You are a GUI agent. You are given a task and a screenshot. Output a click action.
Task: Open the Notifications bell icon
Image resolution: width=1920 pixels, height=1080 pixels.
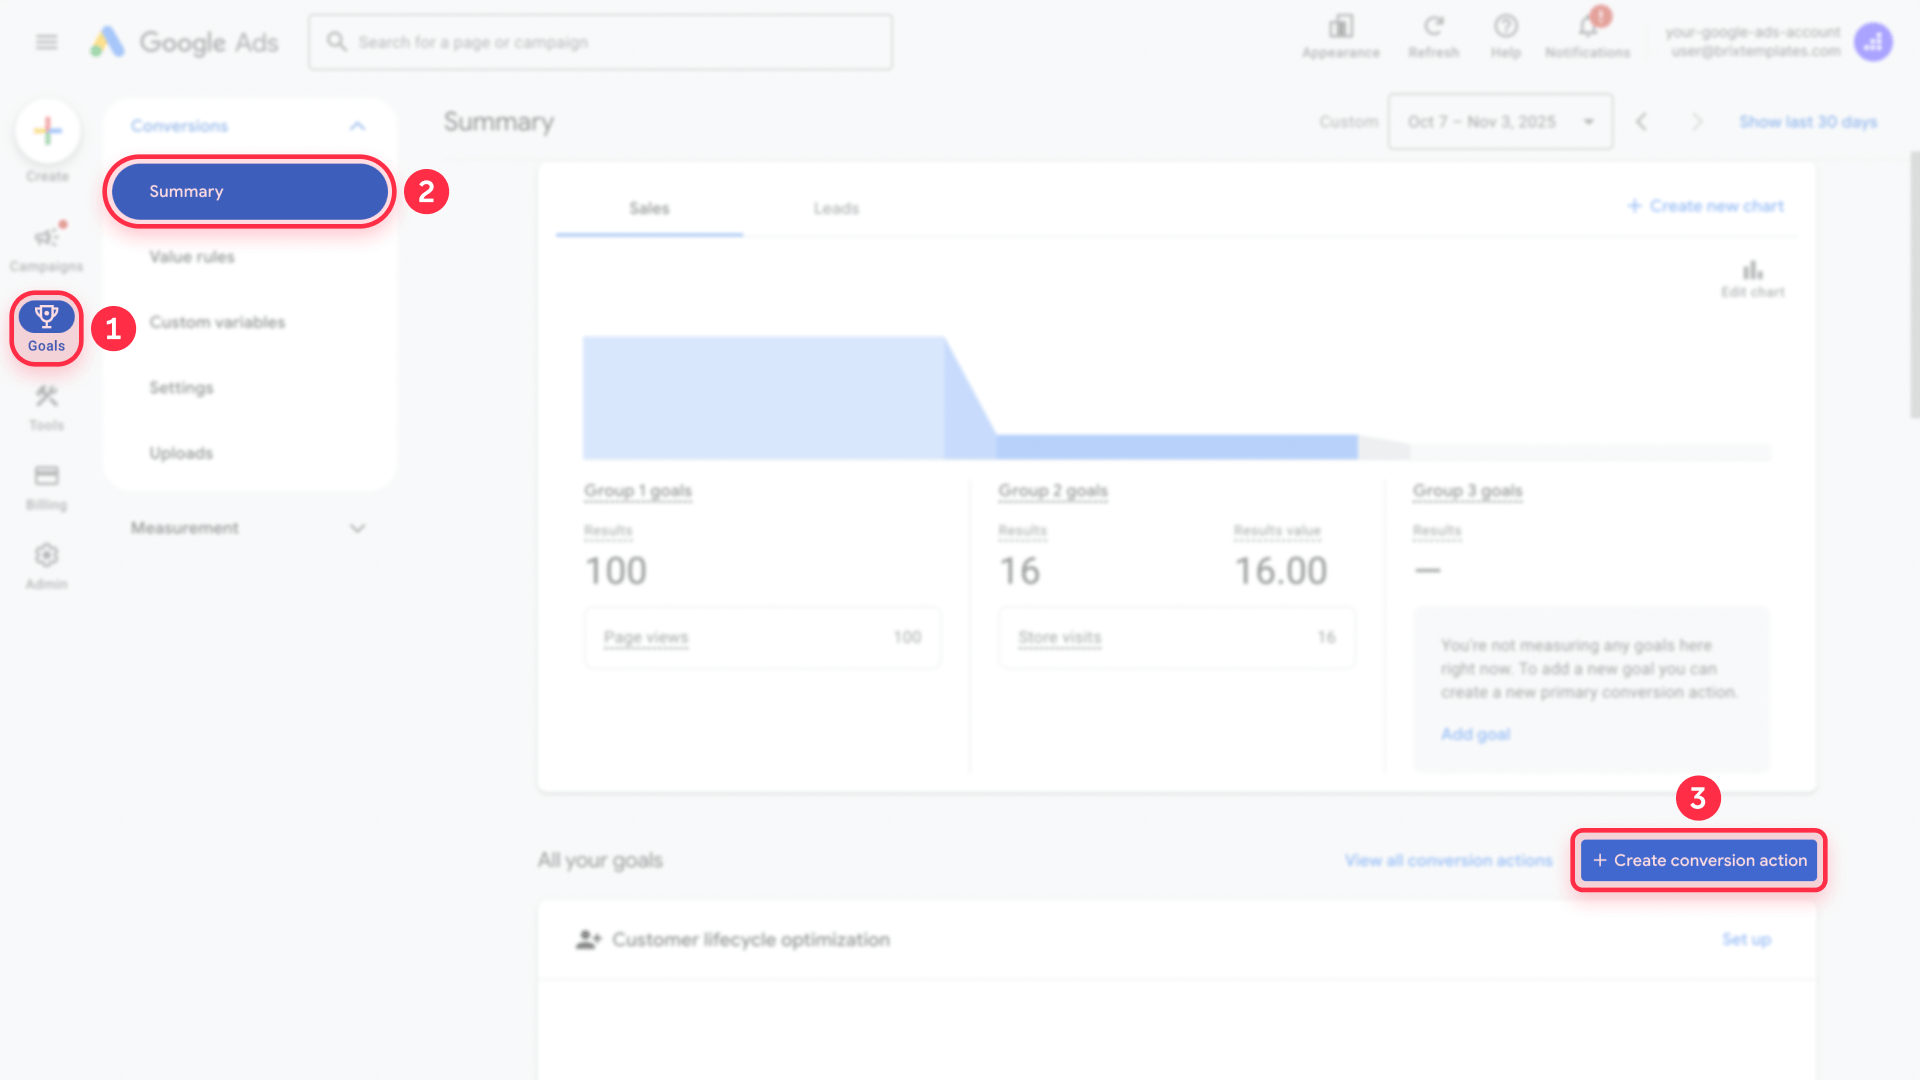point(1588,30)
